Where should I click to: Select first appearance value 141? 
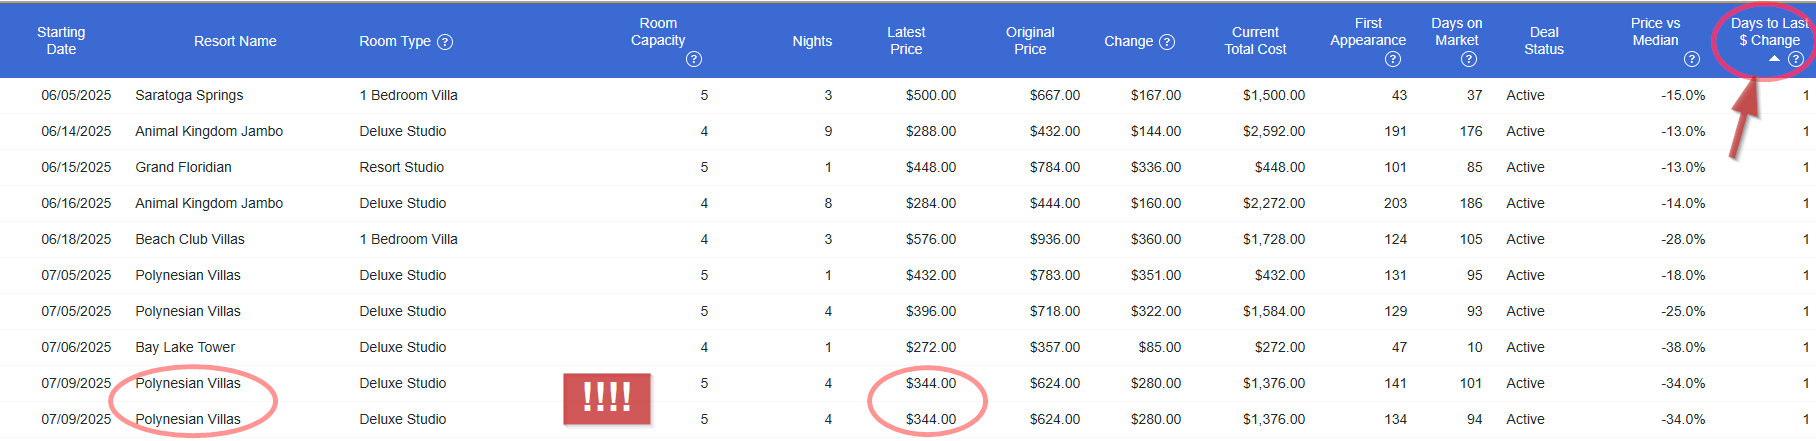tap(1396, 384)
